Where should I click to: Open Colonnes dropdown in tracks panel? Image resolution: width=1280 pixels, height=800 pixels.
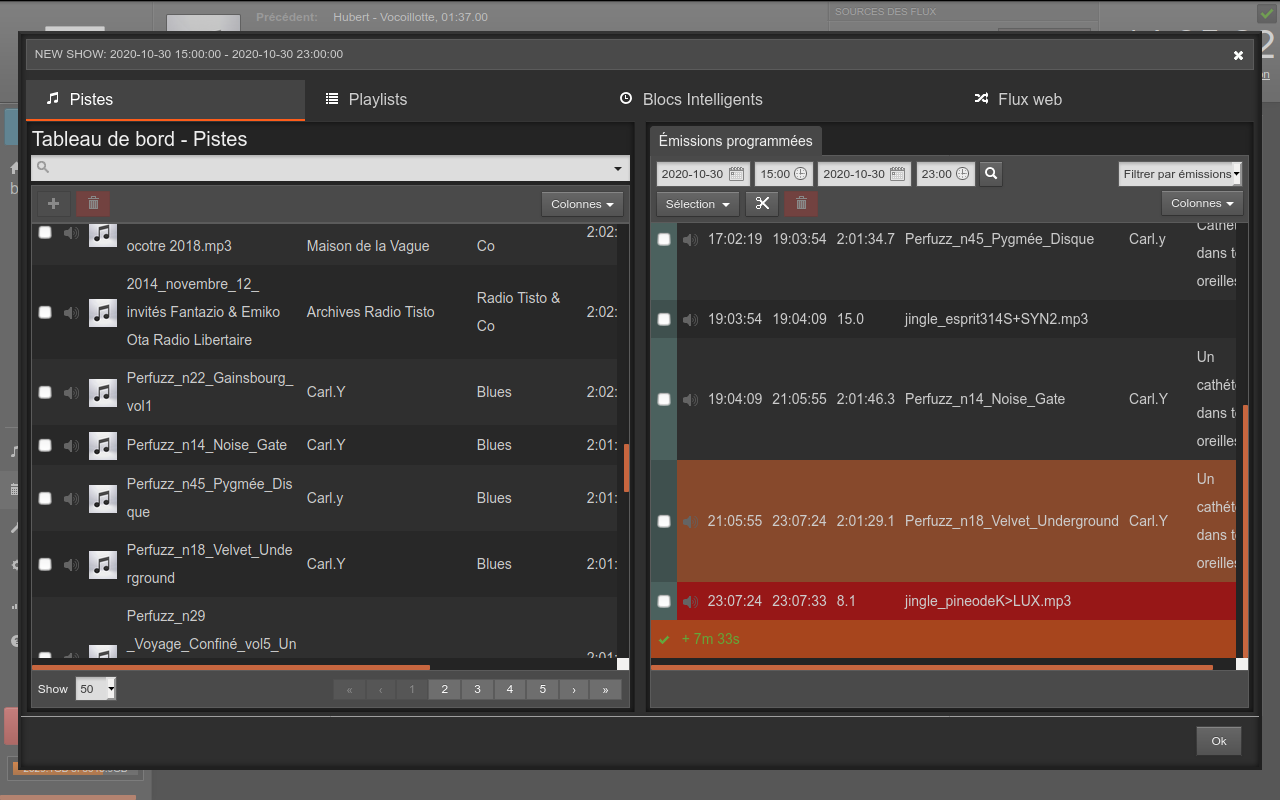pyautogui.click(x=582, y=204)
